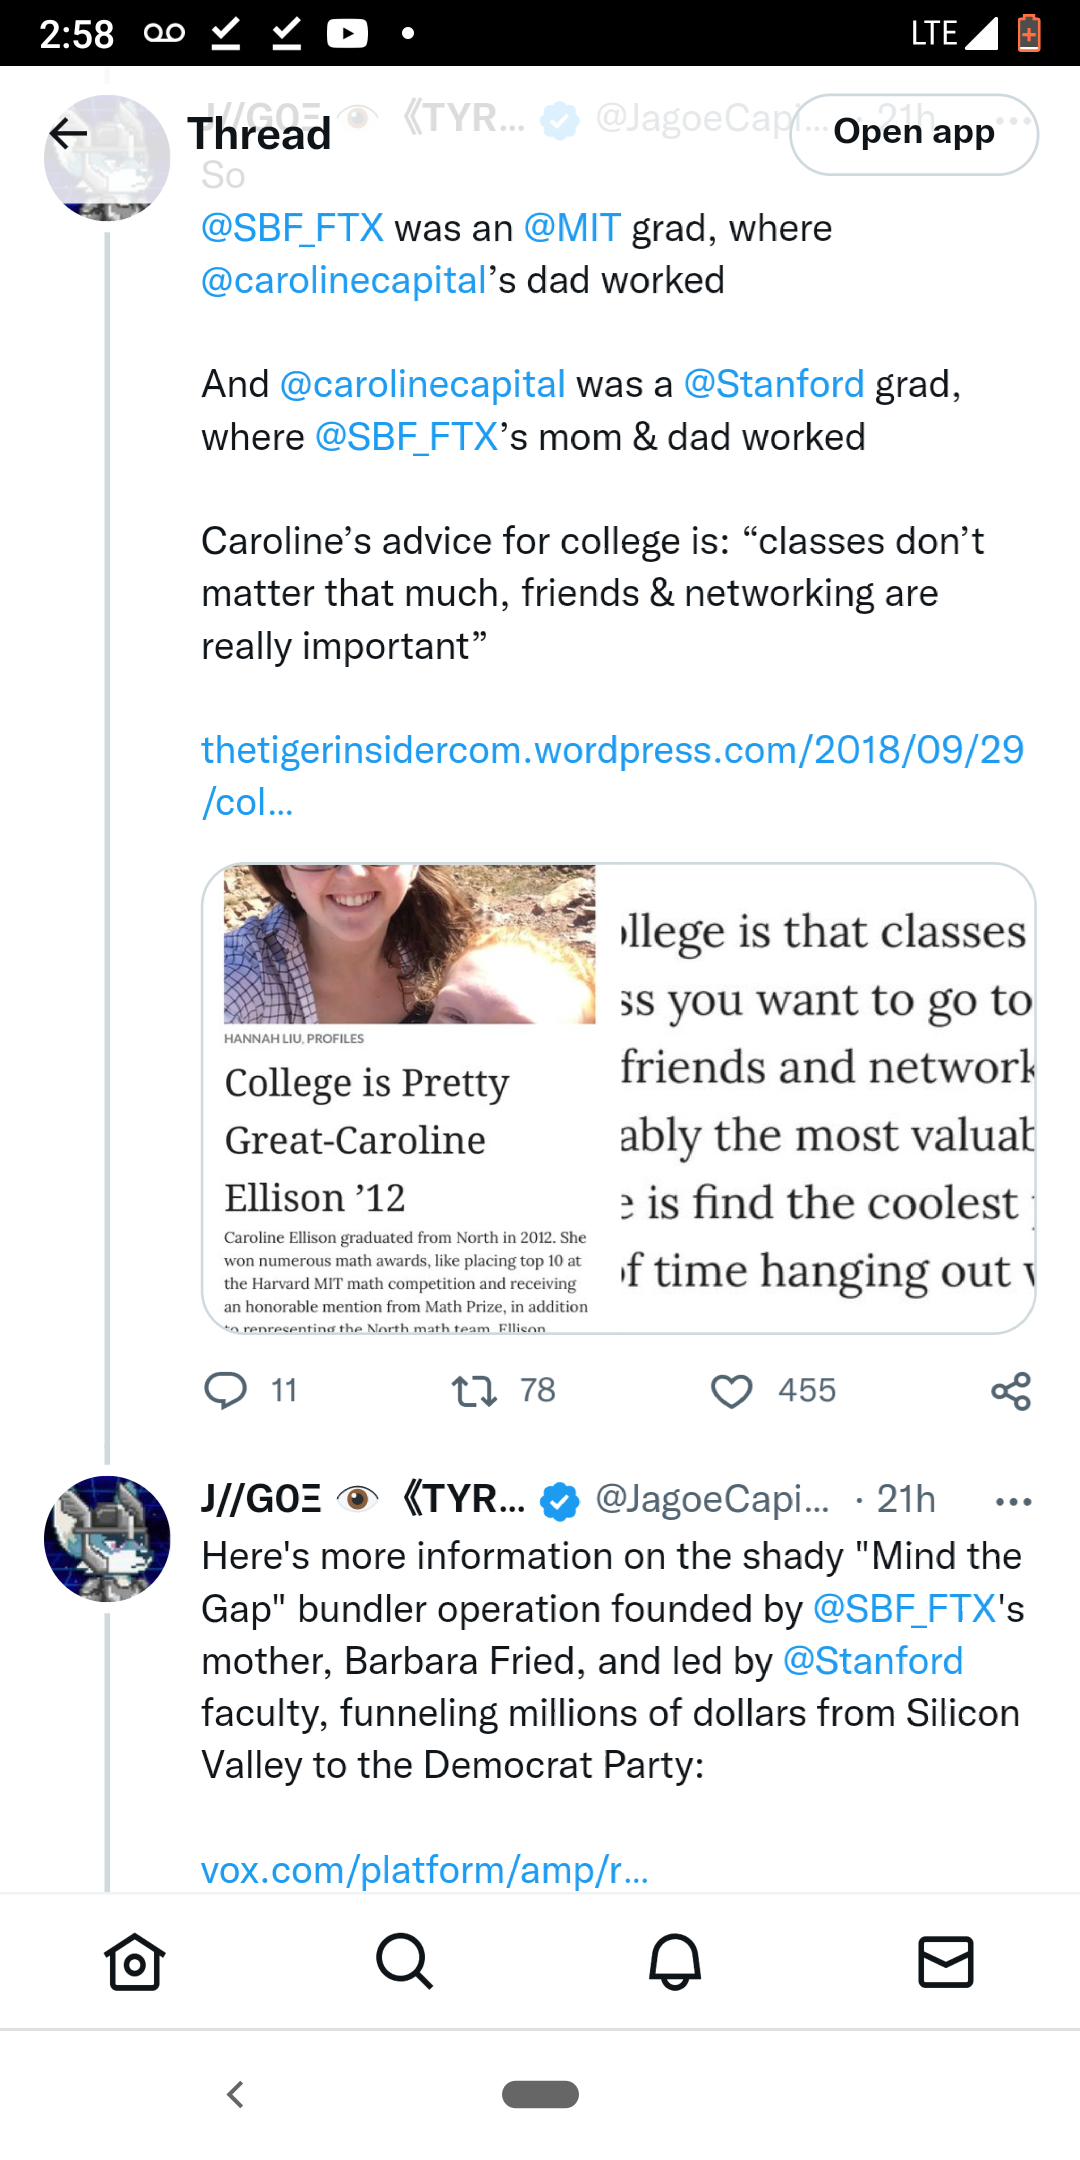Open the messages envelope icon
This screenshot has height=2160, width=1080.
click(946, 1962)
